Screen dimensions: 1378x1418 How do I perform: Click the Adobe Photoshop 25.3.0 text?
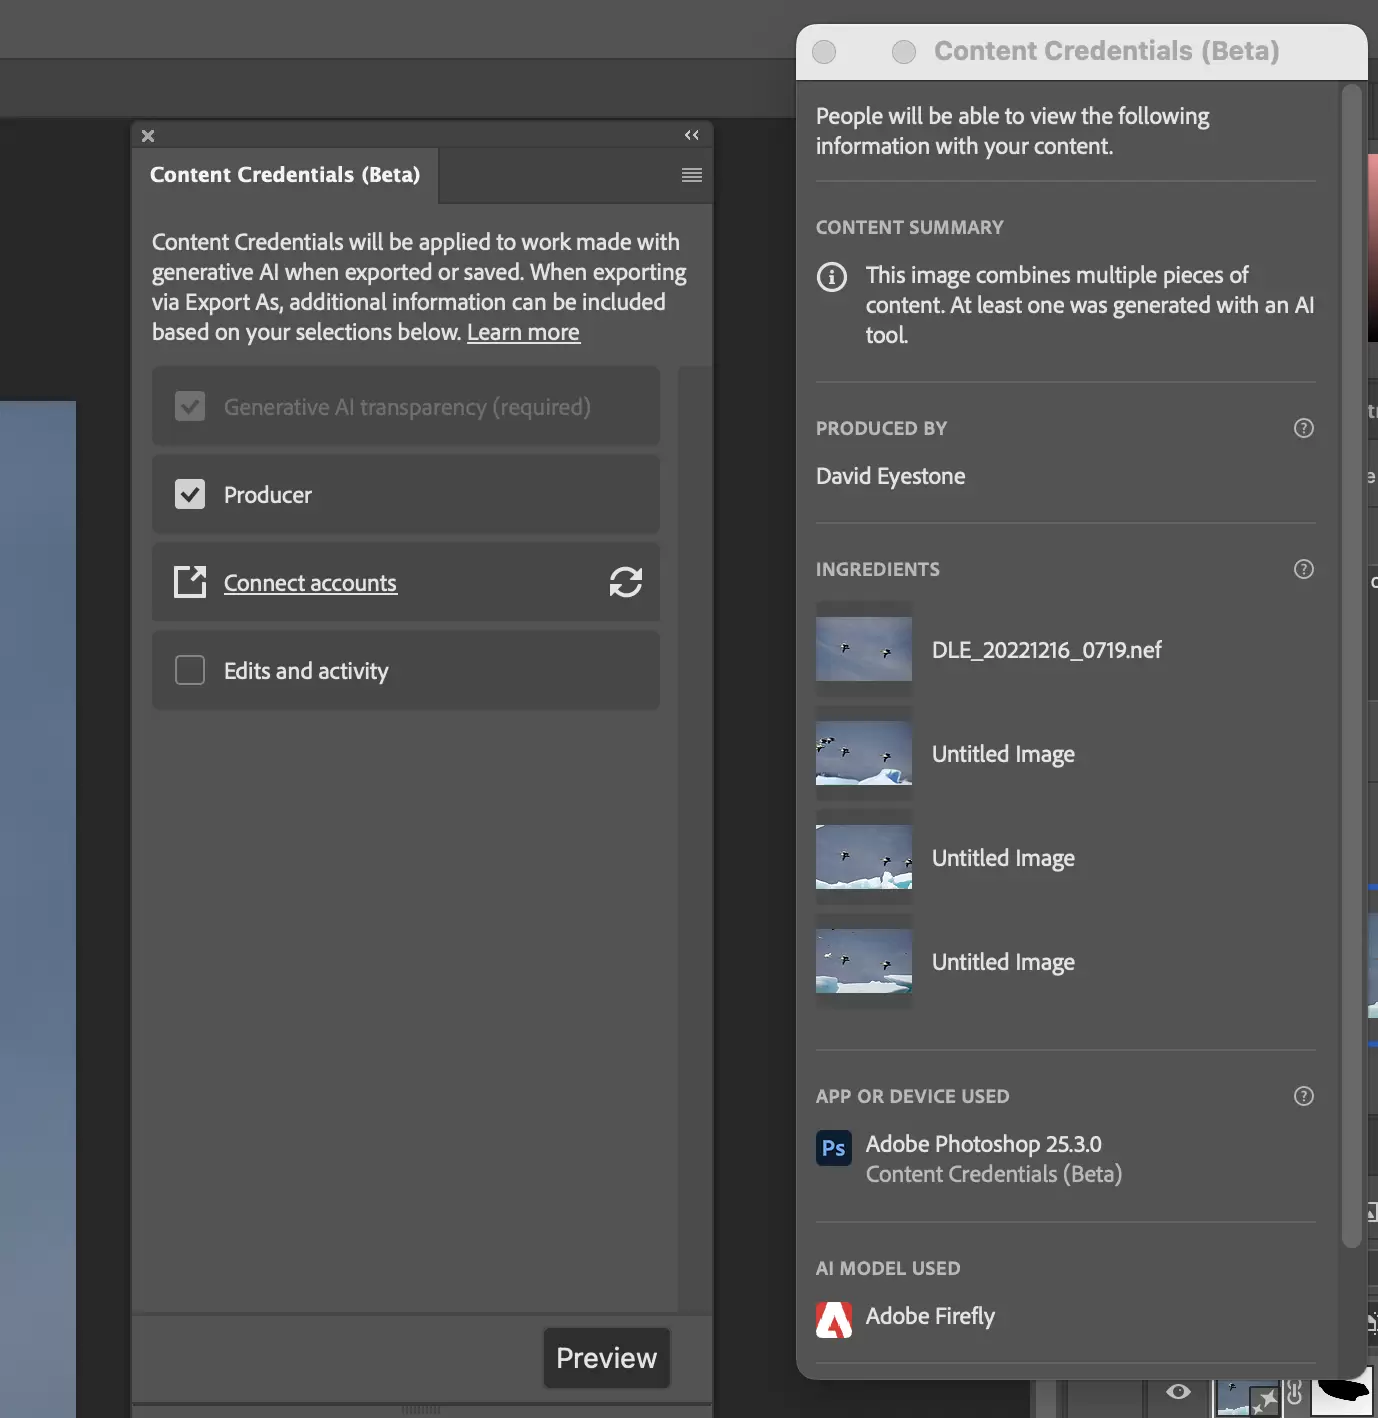tap(984, 1144)
